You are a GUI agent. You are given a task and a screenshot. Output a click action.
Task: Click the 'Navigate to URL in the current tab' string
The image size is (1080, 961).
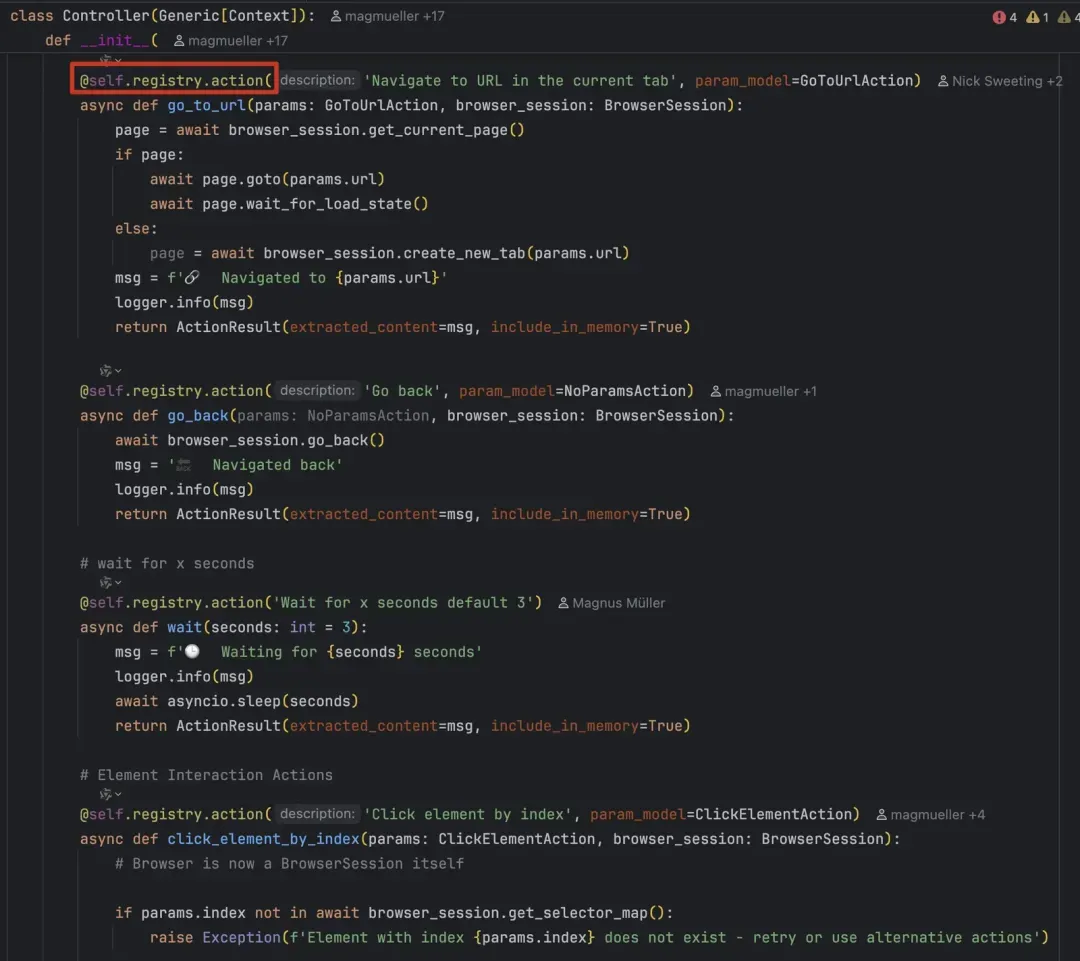click(x=520, y=81)
